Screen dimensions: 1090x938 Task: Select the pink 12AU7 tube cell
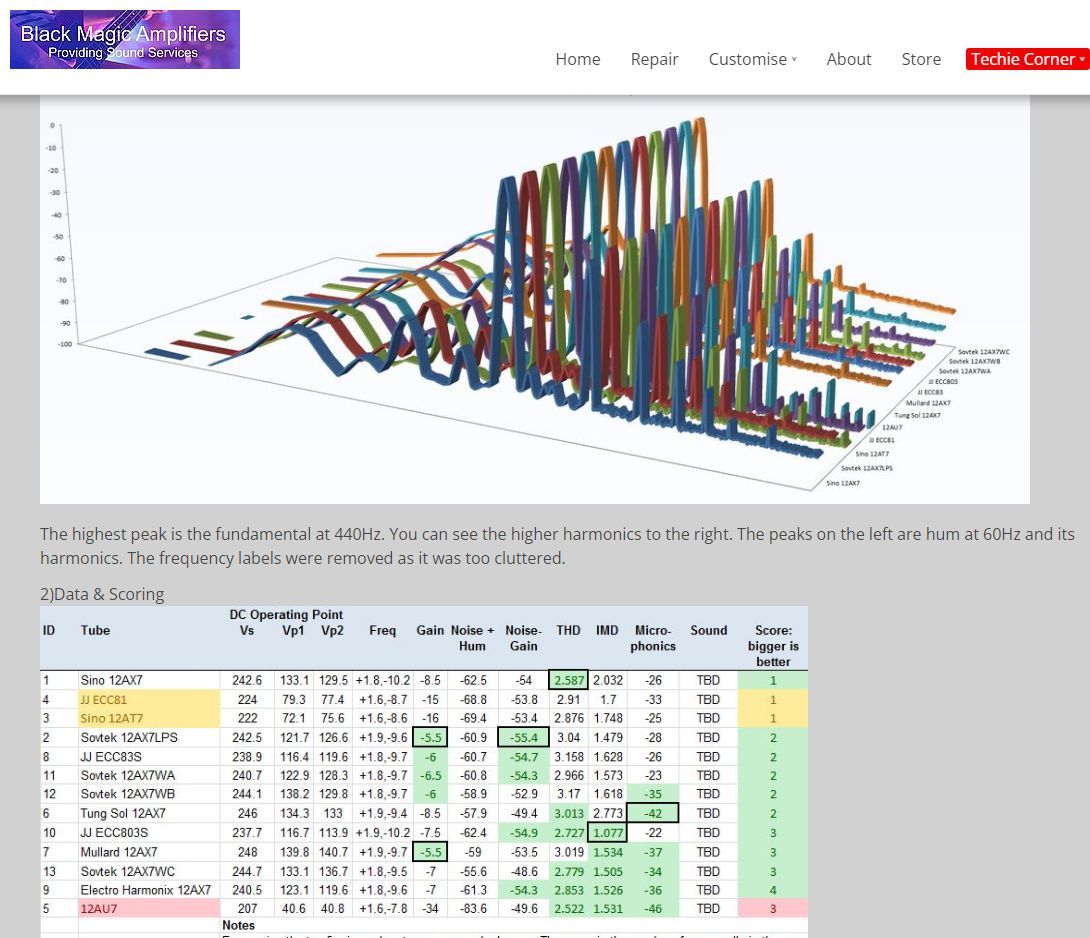99,909
